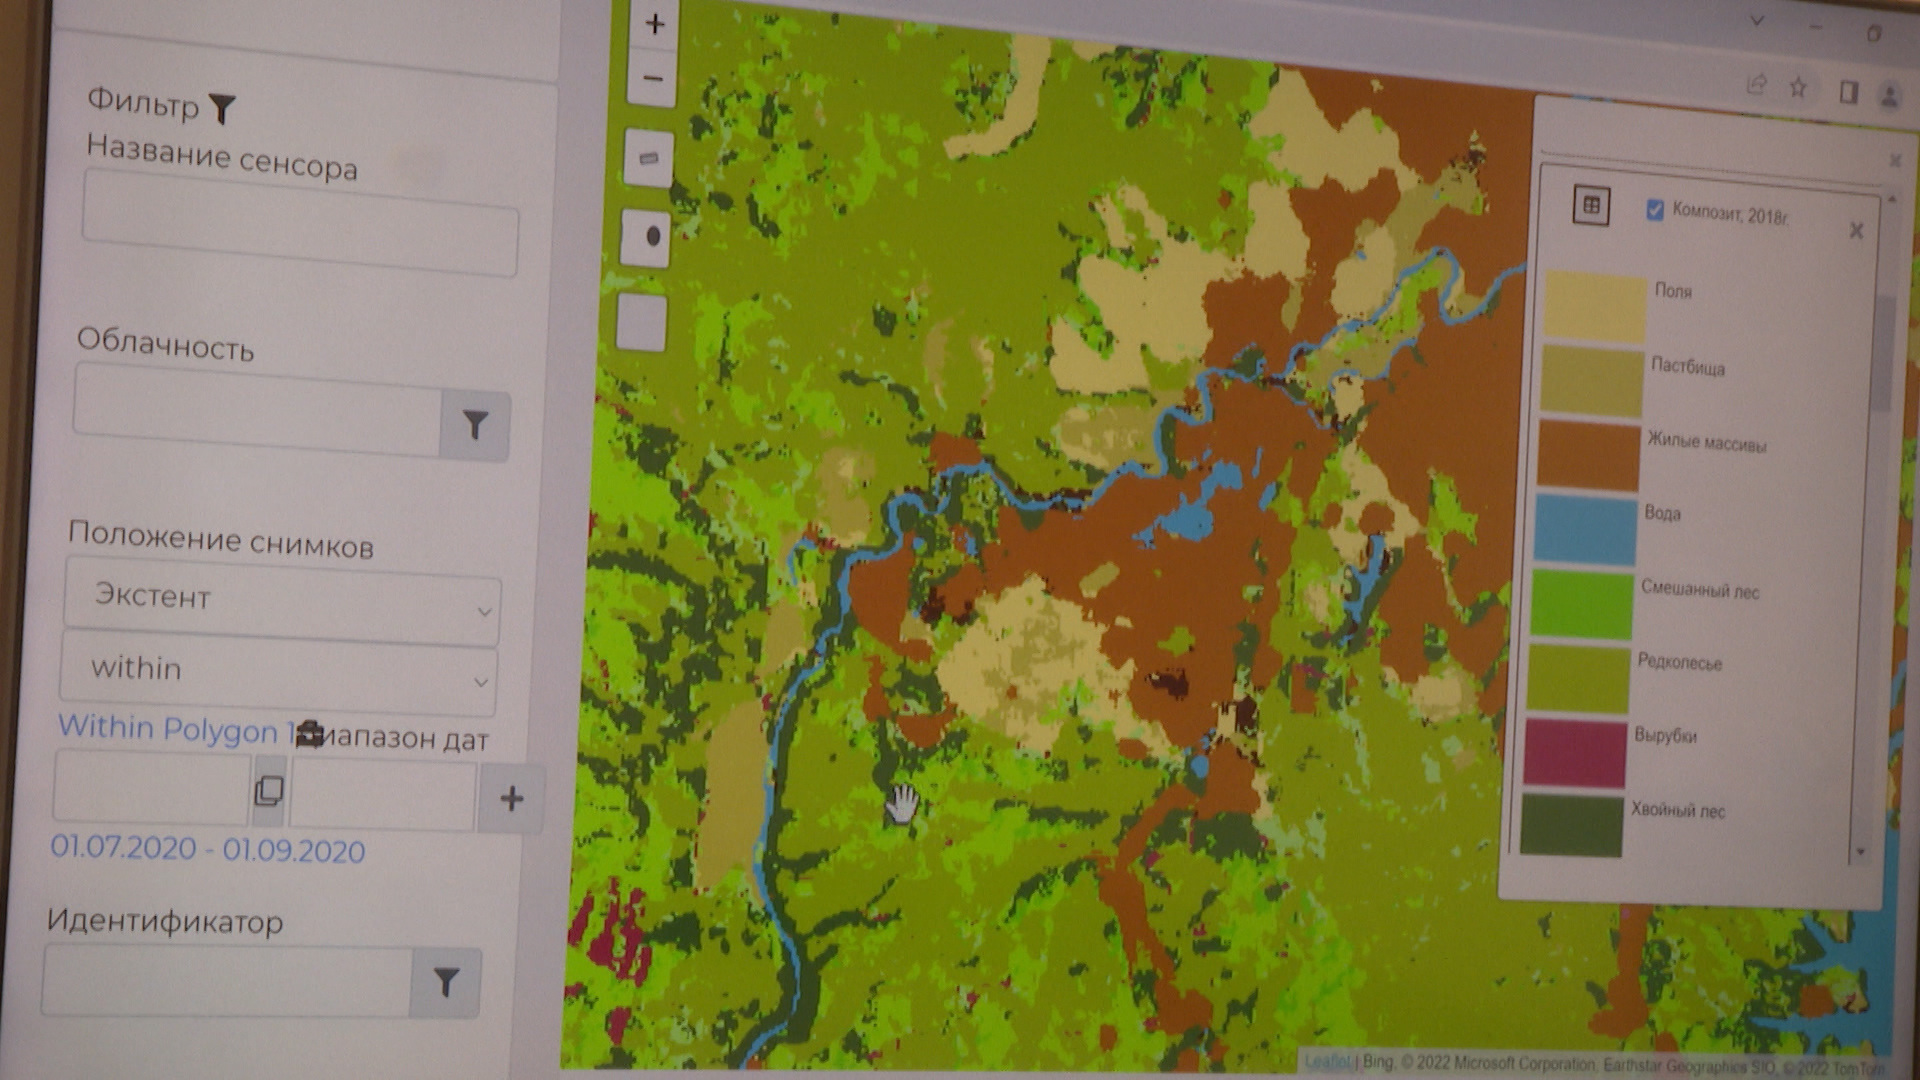The image size is (1920, 1080).
Task: Click the legend scrollbar down arrow
Action: tap(1861, 852)
